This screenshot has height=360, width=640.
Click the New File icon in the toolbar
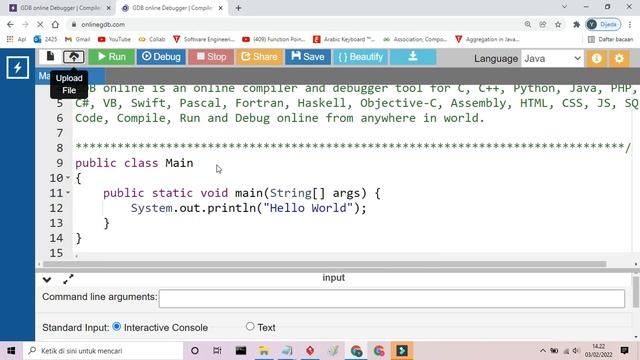coord(50,56)
